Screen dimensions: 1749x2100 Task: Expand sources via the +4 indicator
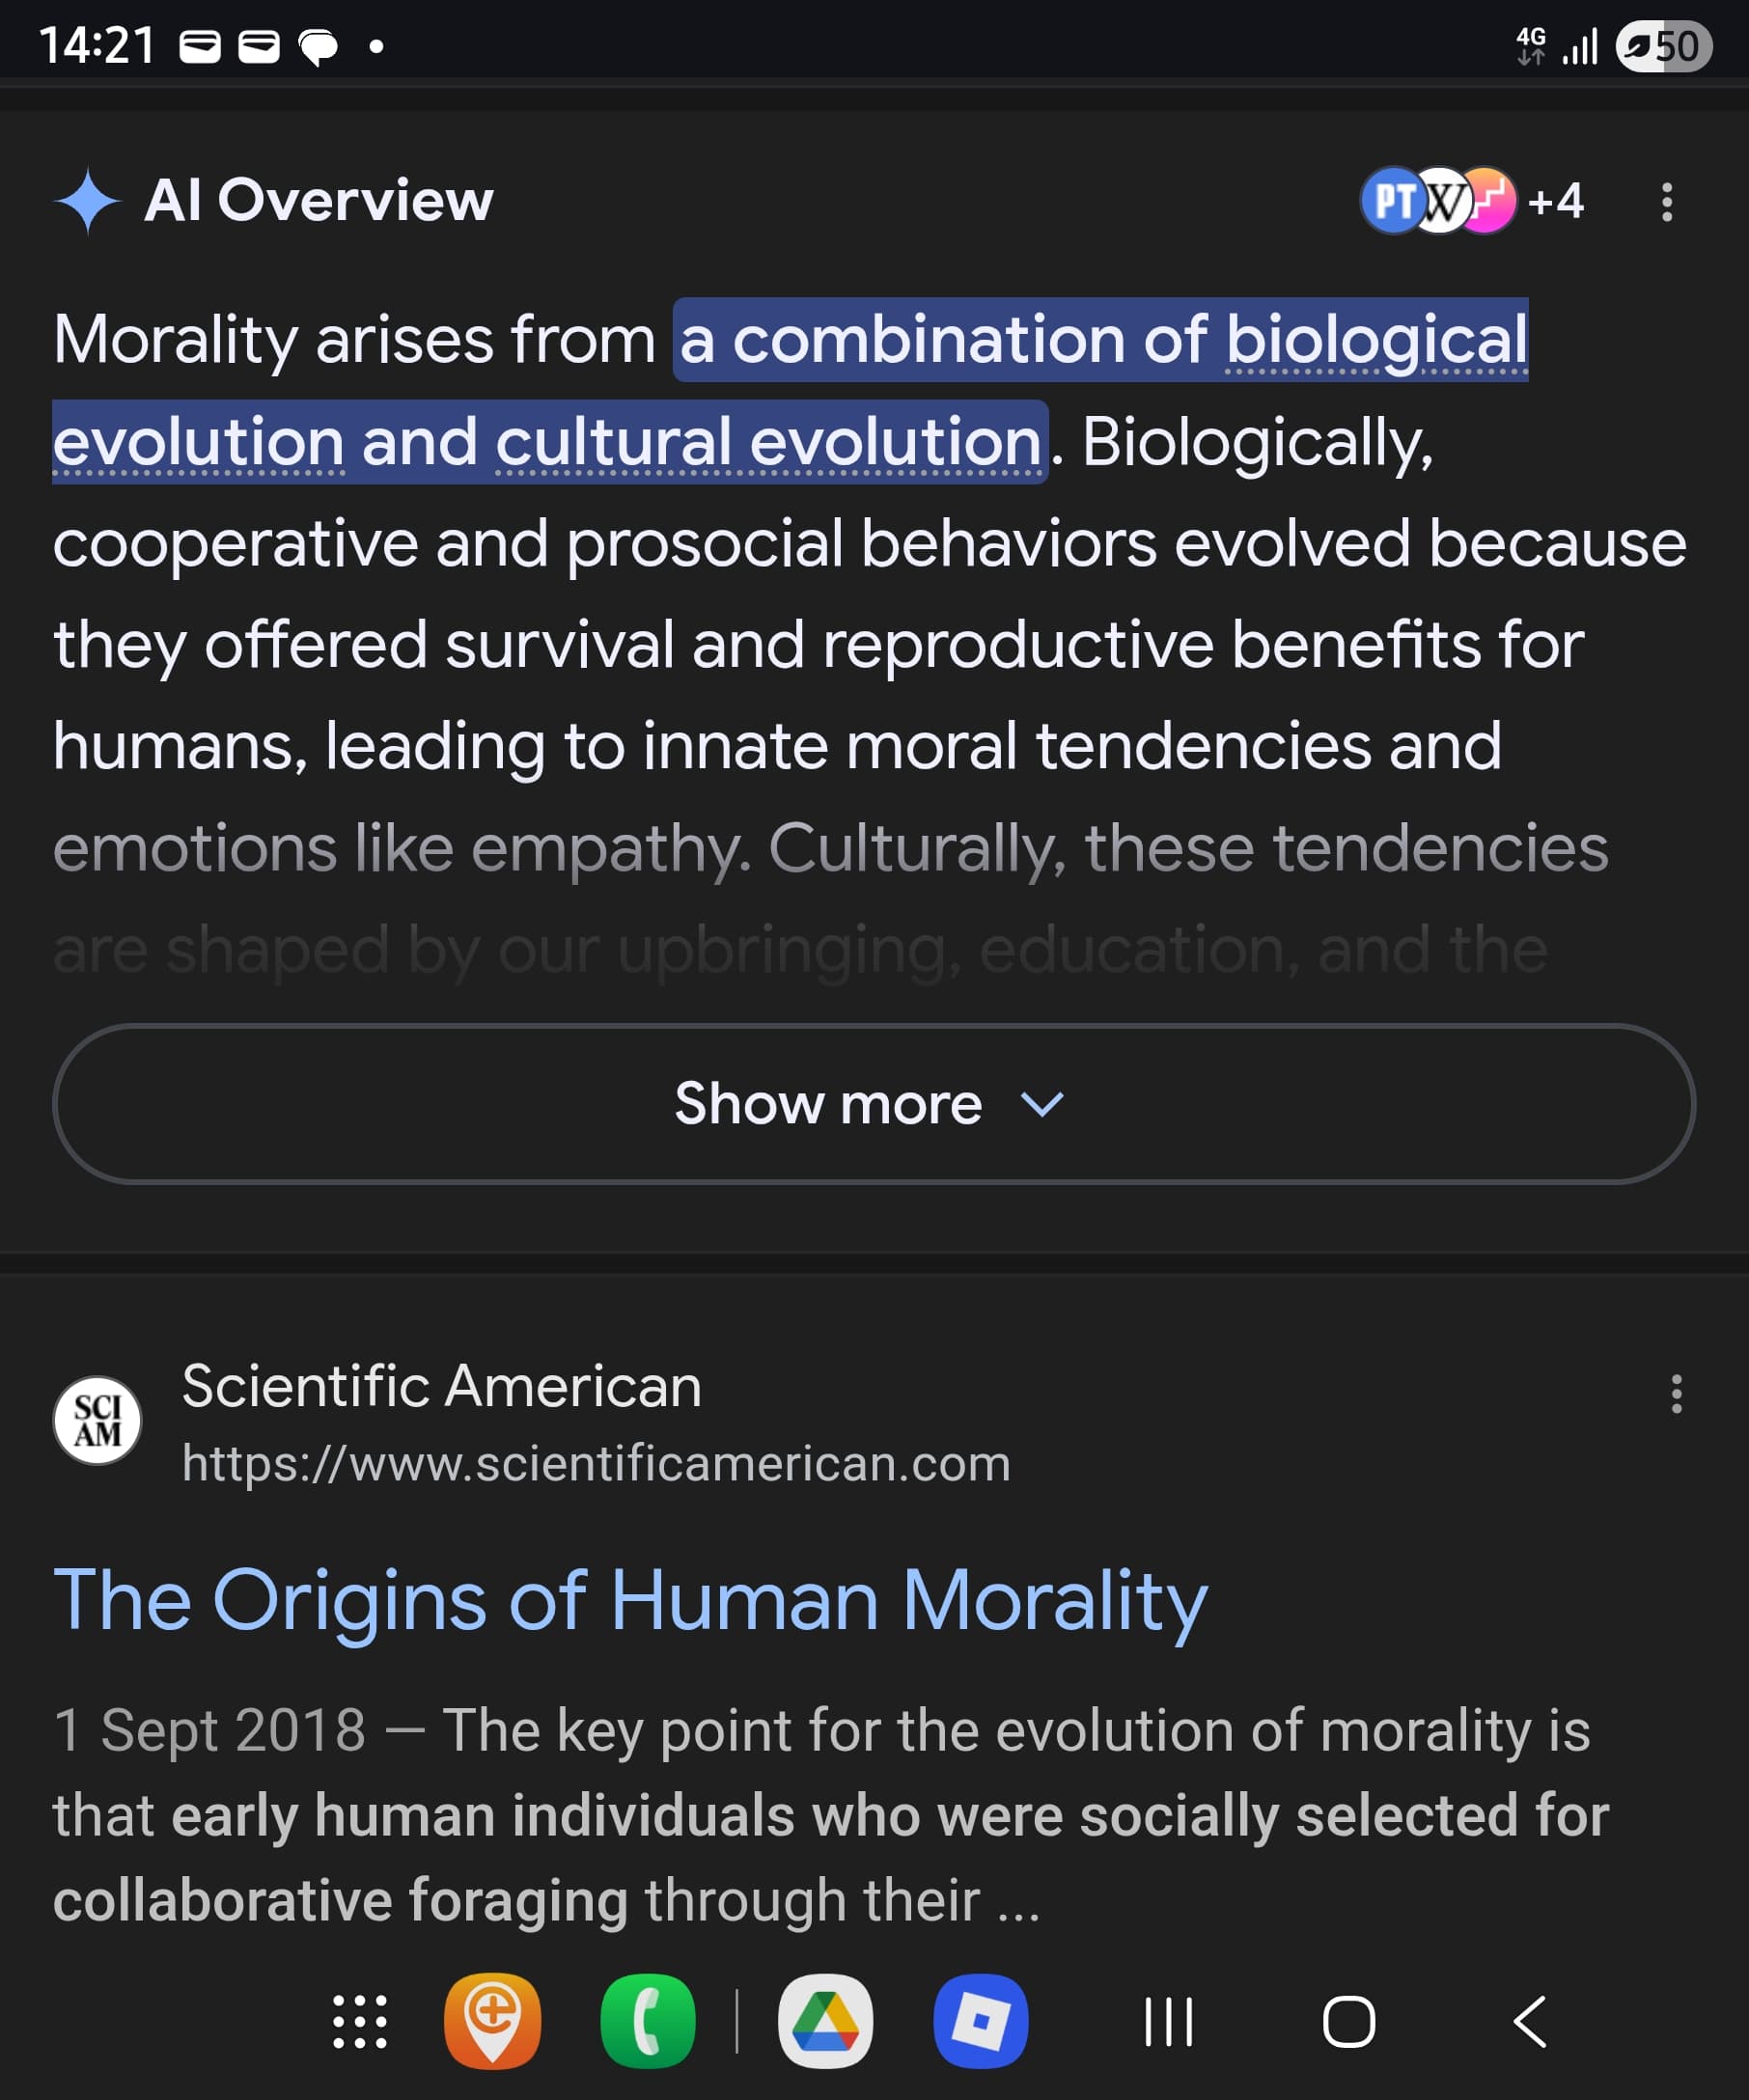[x=1556, y=201]
